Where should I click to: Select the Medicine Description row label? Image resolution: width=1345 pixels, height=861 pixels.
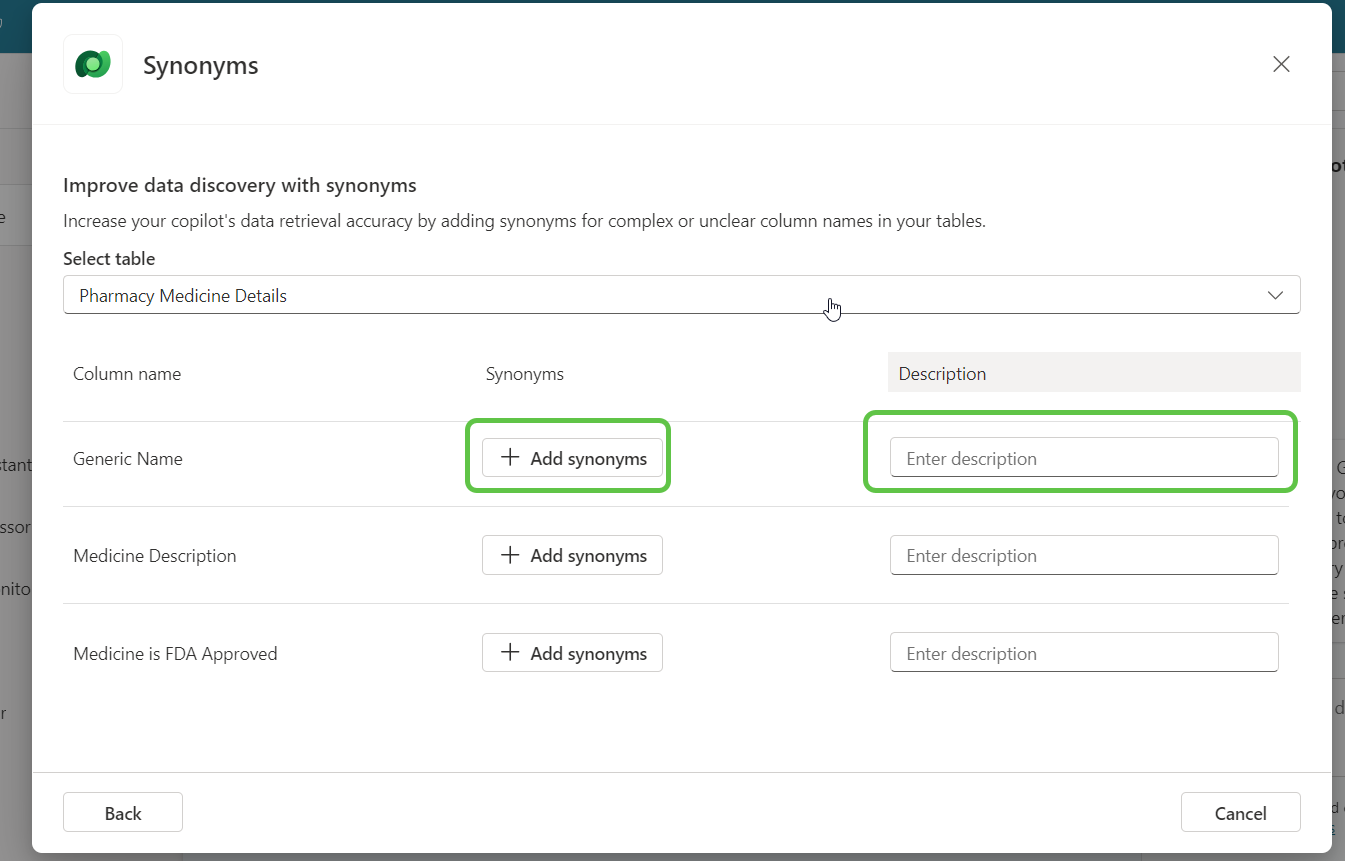(x=155, y=556)
